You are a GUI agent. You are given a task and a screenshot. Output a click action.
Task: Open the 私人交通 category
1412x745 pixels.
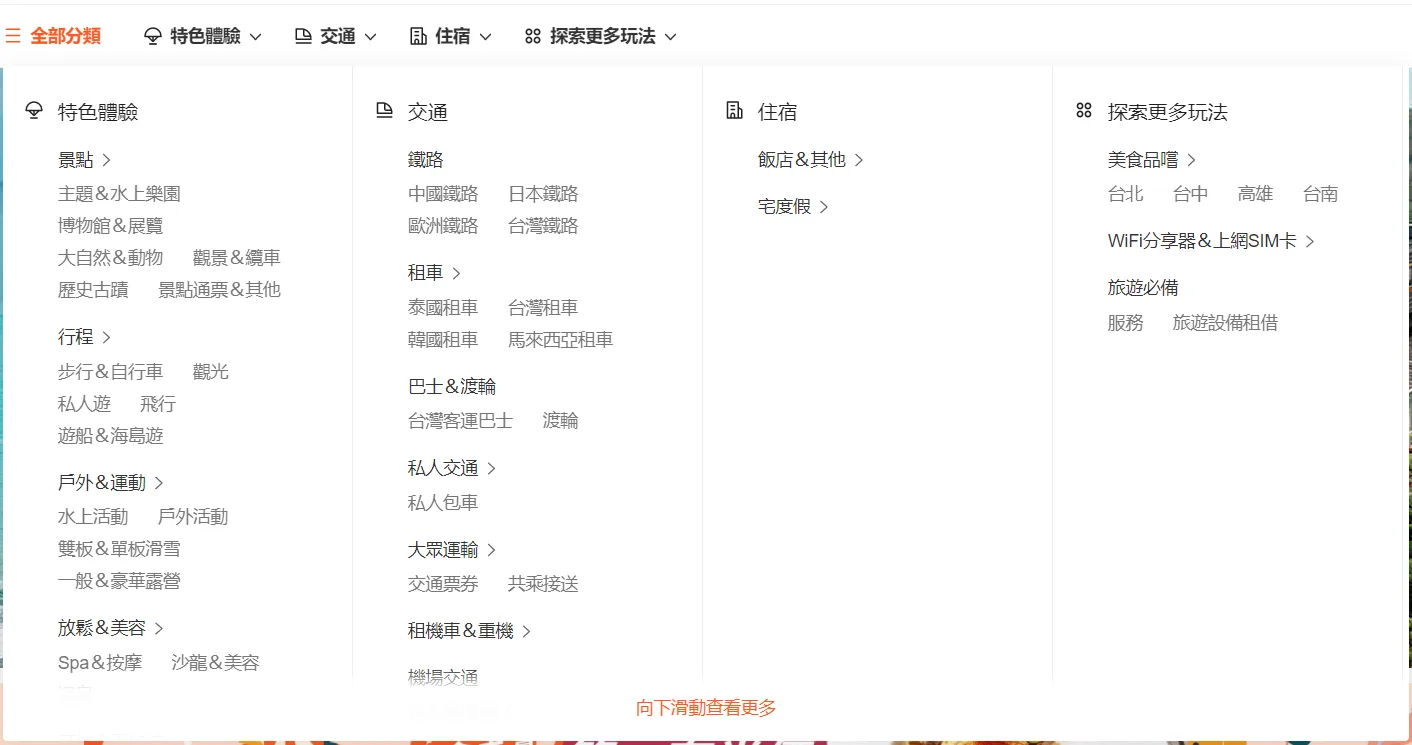pos(452,468)
